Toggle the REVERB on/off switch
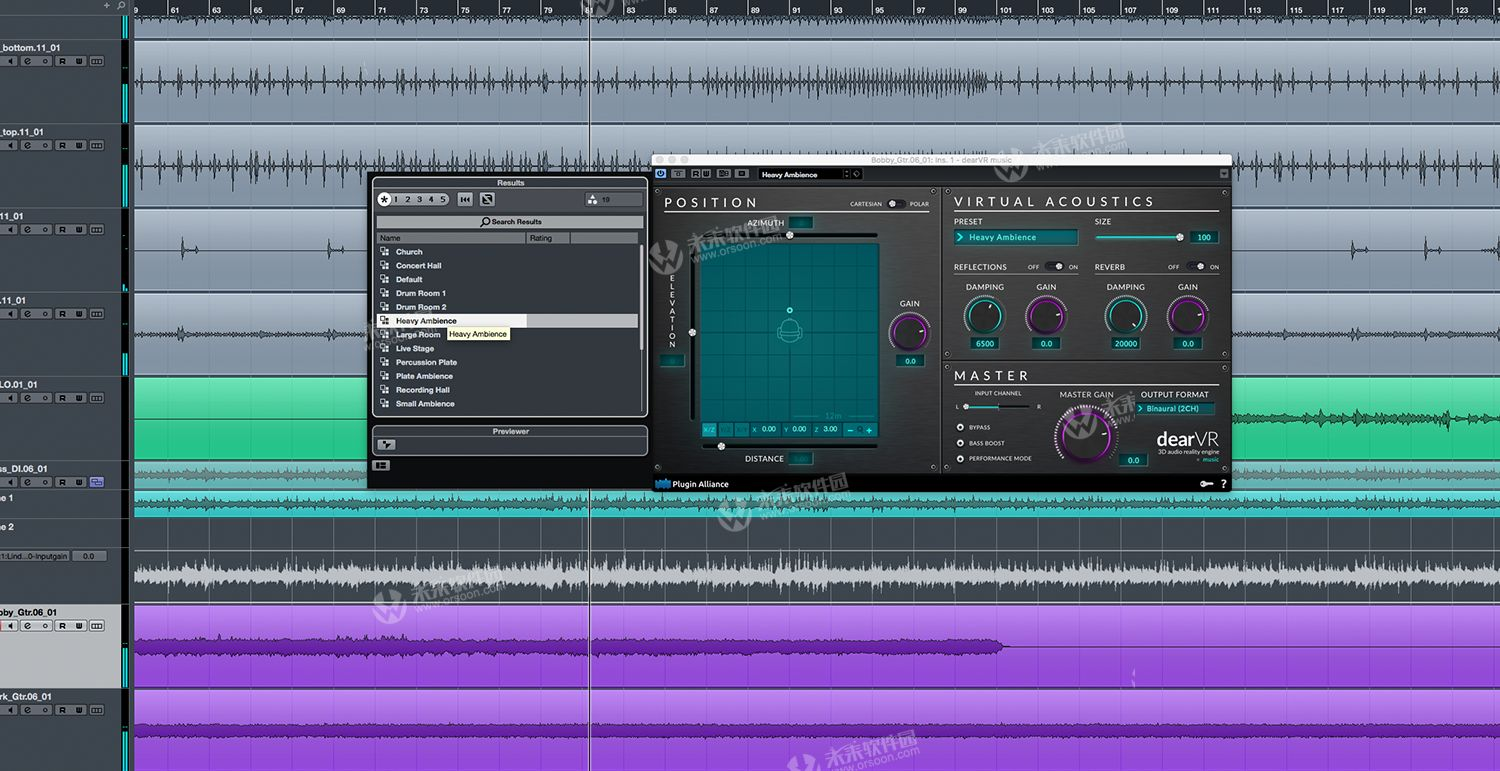The width and height of the screenshot is (1500, 771). coord(1195,267)
